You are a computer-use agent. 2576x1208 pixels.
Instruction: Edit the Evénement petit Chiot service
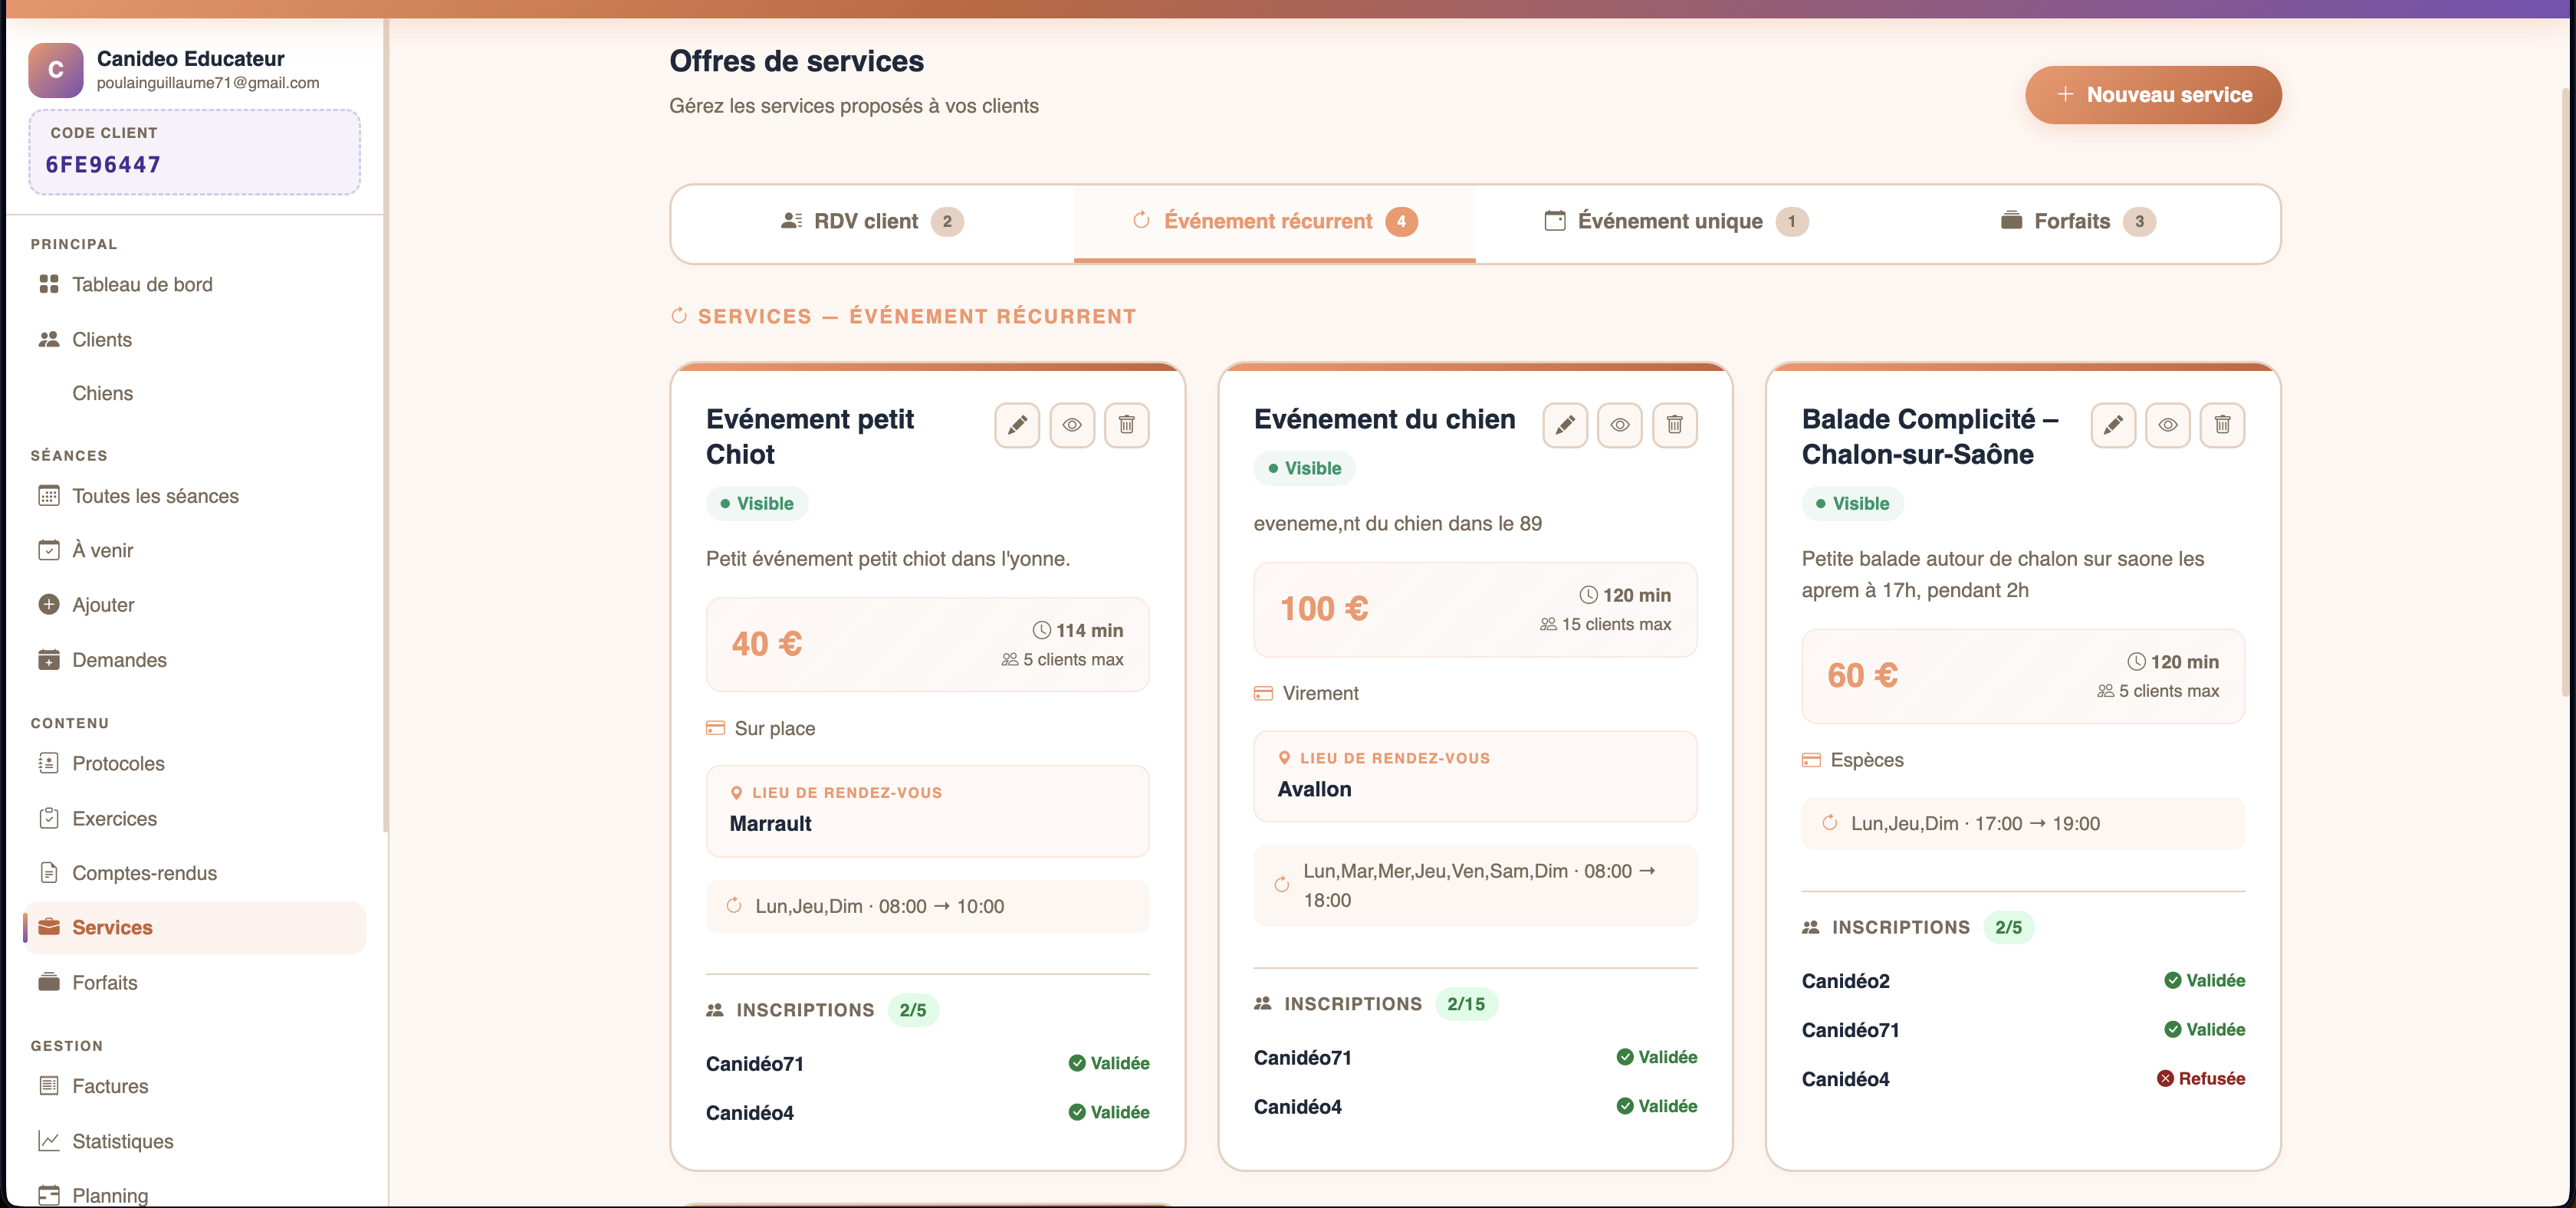1017,425
